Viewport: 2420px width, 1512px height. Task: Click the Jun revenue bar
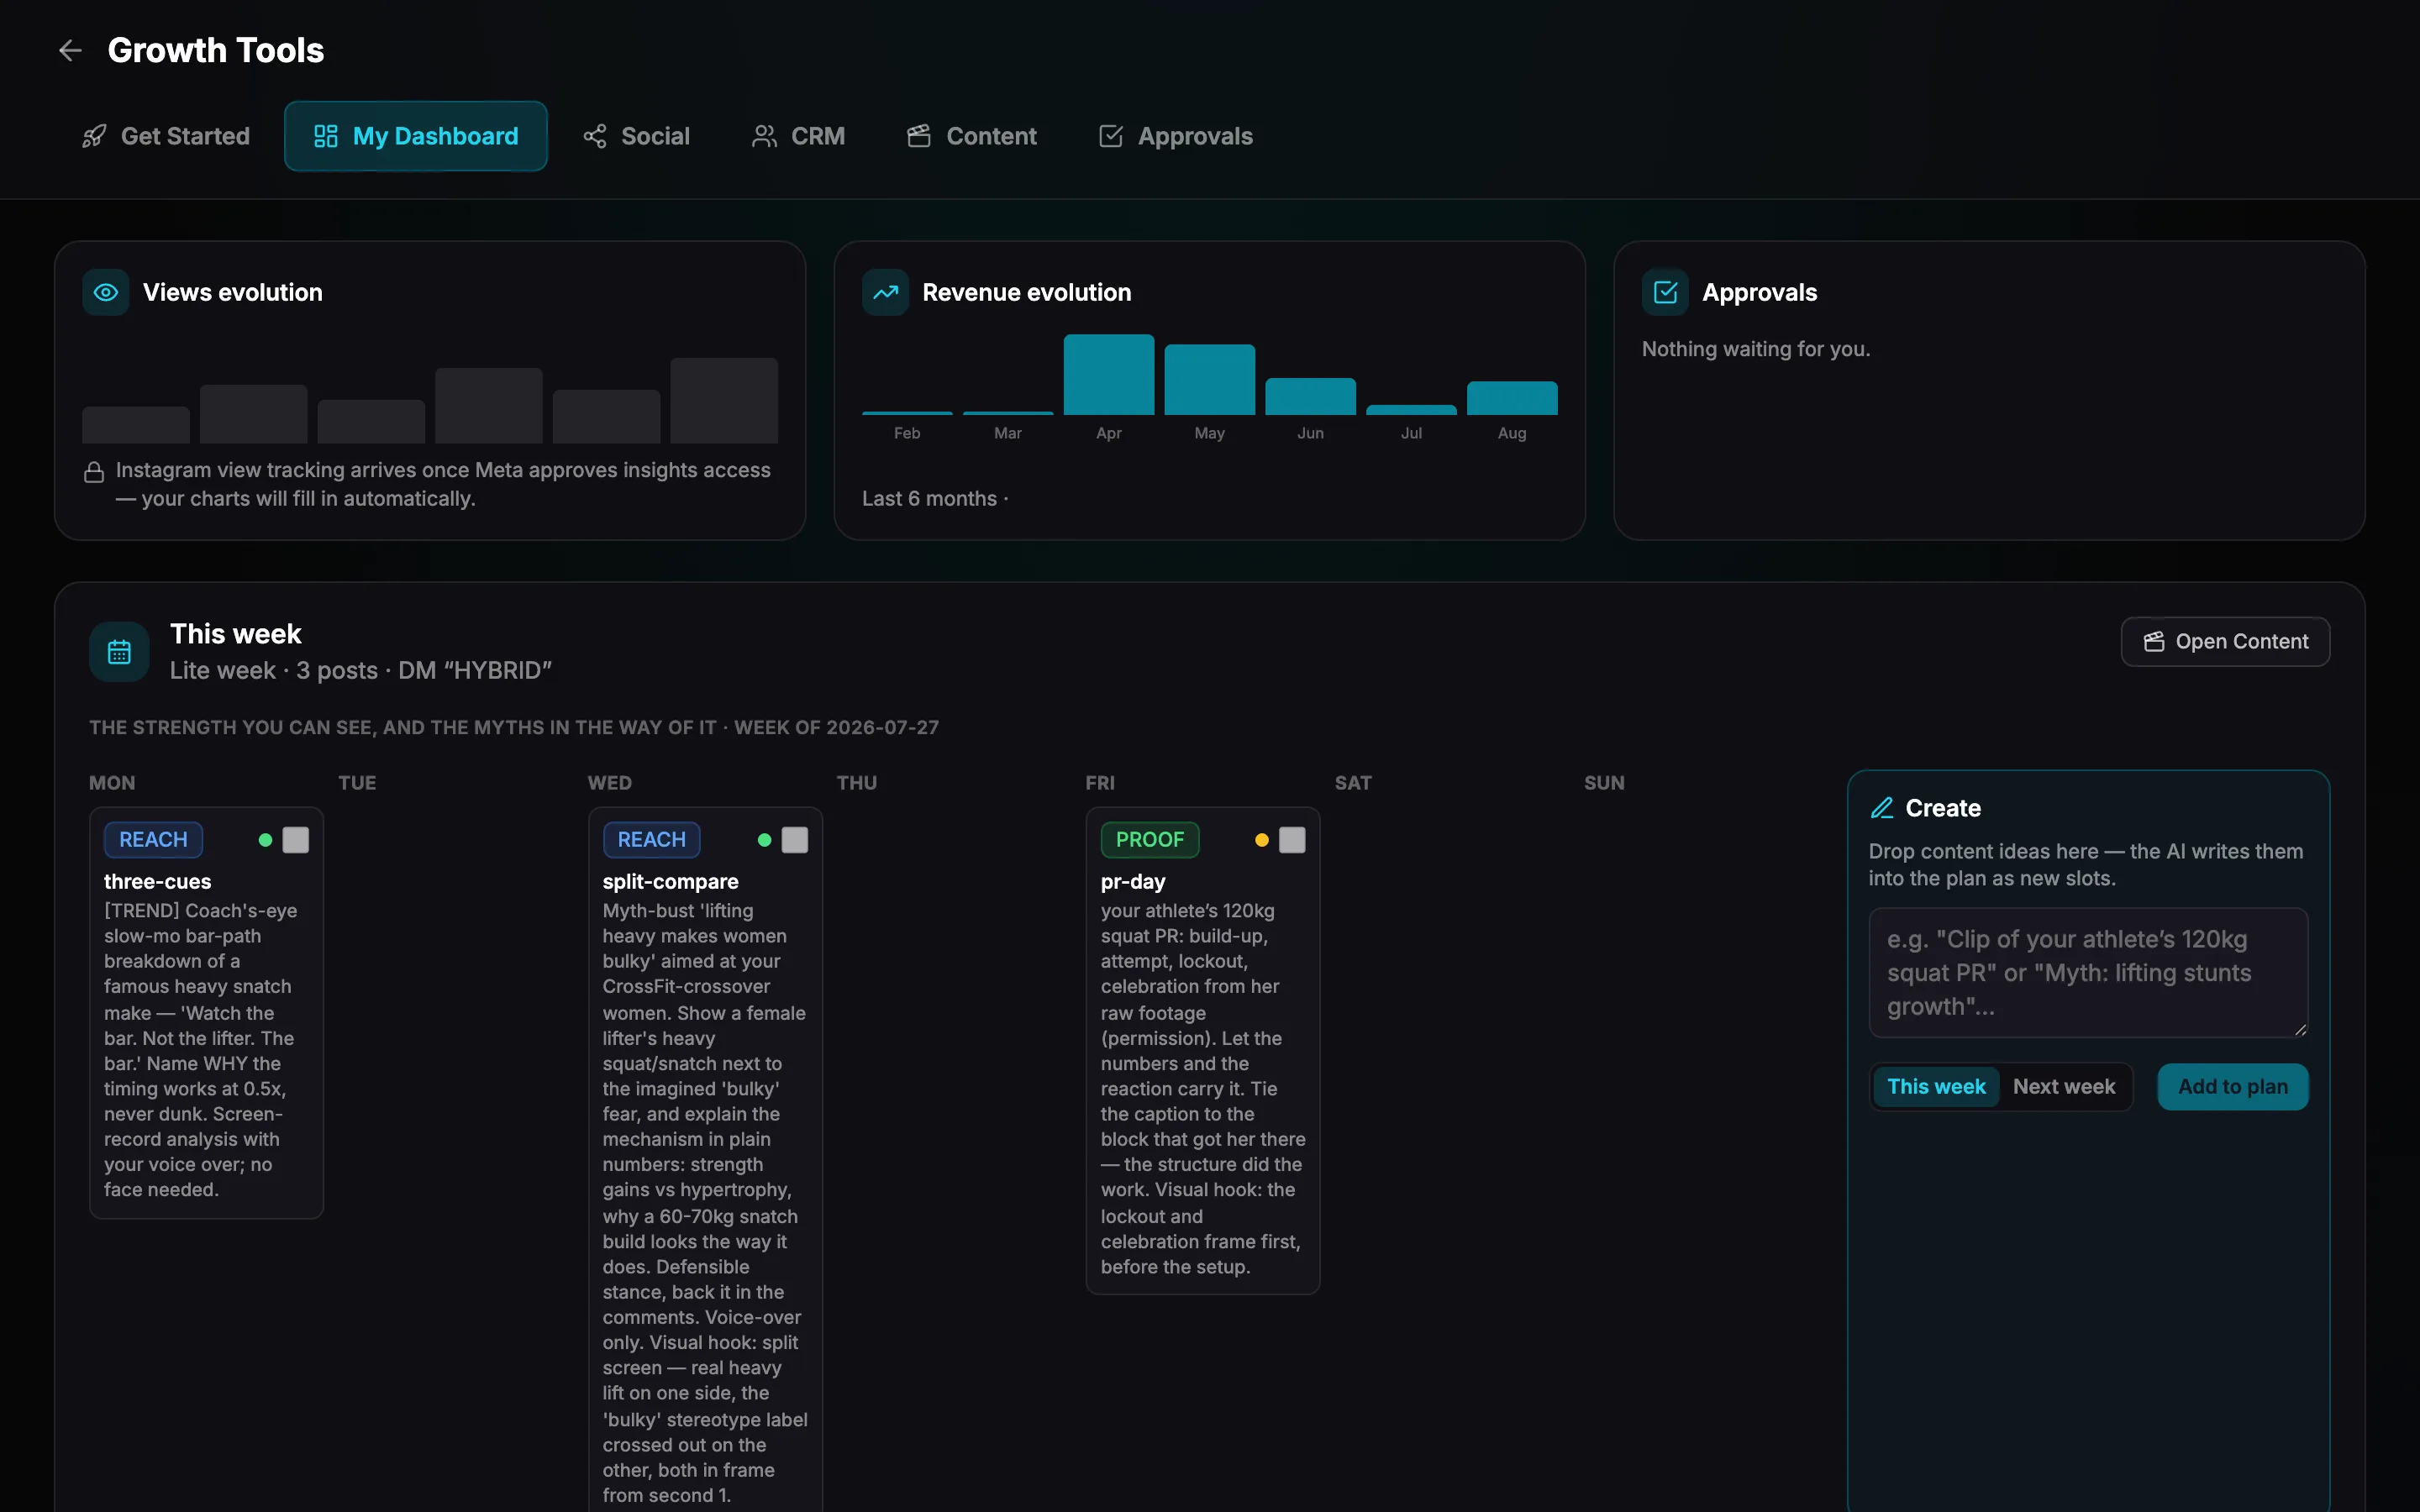(x=1311, y=396)
